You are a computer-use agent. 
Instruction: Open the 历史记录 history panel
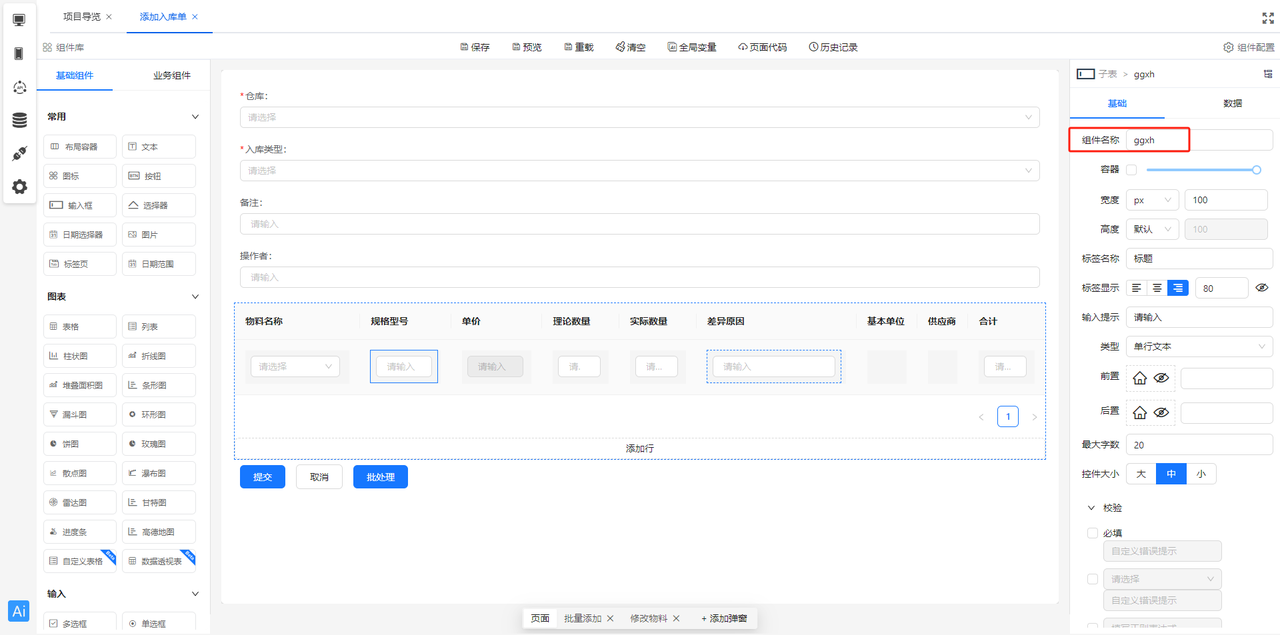[835, 46]
